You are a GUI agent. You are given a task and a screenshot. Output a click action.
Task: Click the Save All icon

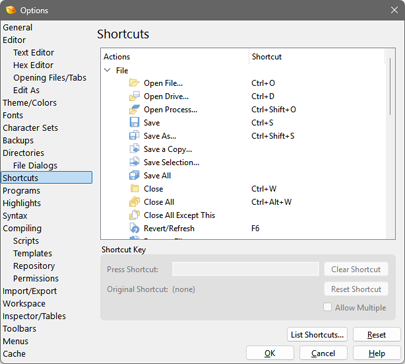(x=134, y=175)
